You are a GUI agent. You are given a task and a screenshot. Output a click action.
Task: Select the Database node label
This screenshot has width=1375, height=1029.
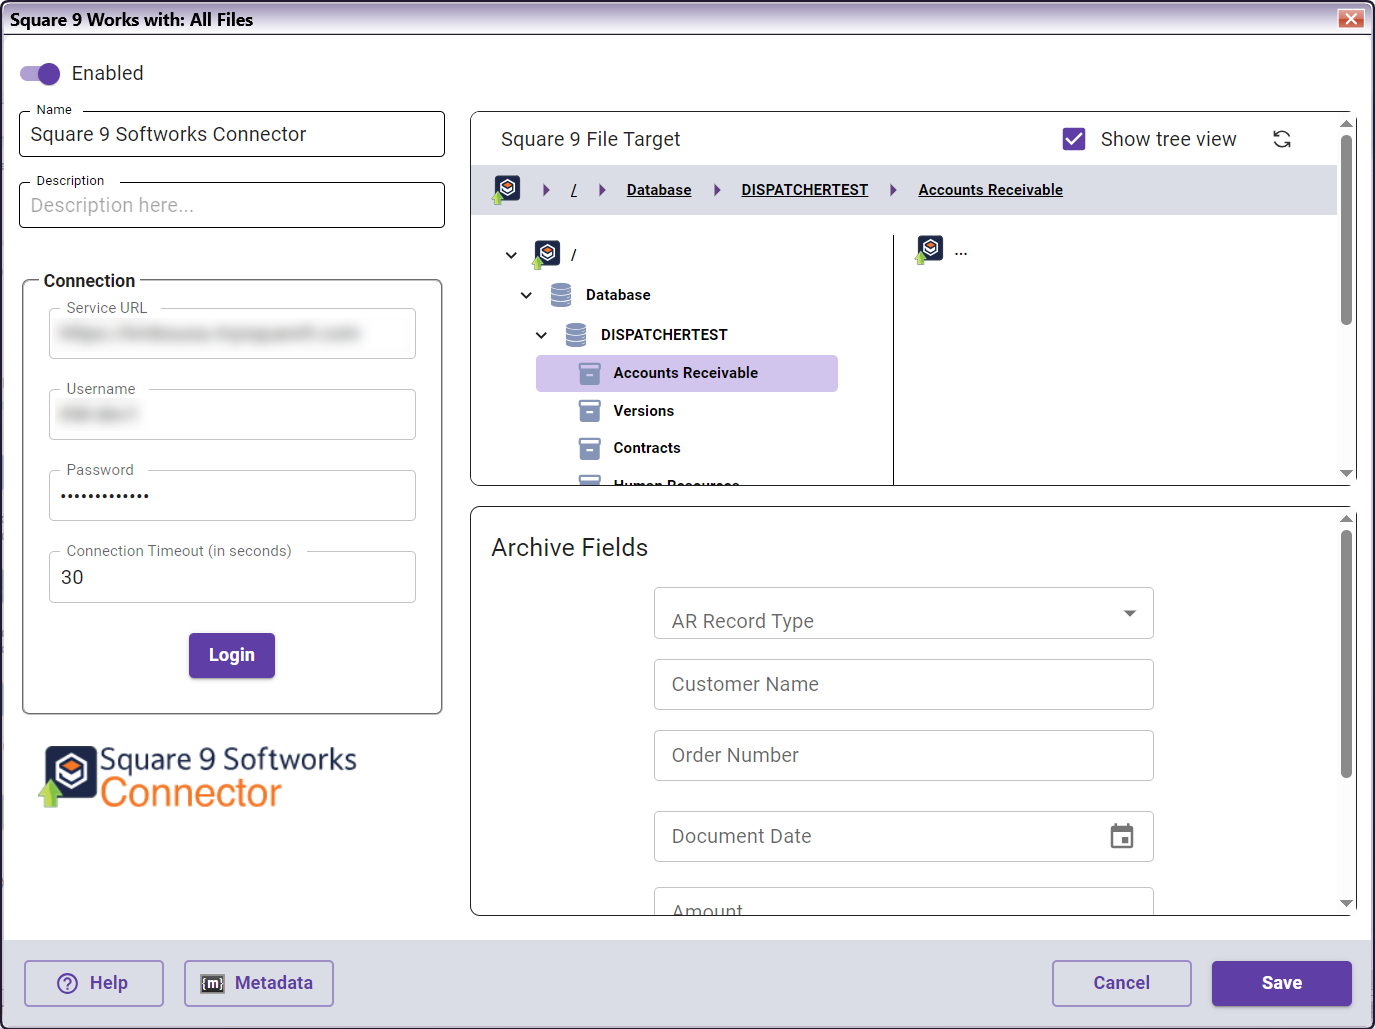coord(618,295)
